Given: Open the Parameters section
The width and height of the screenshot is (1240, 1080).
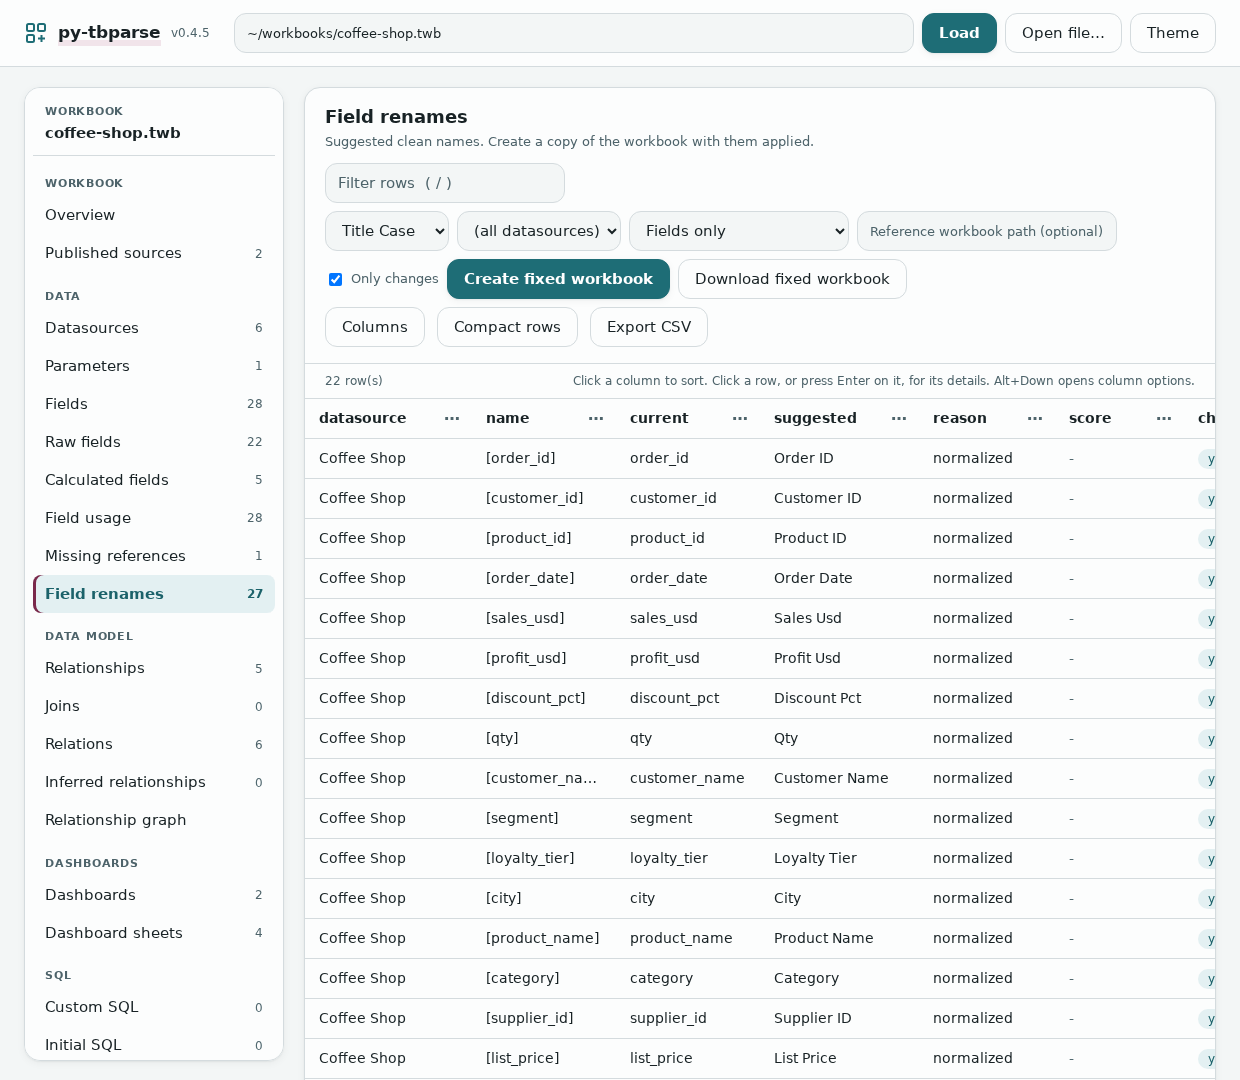Looking at the screenshot, I should pos(154,366).
